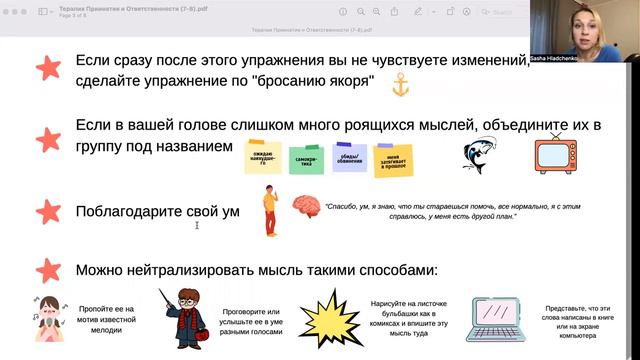The height and width of the screenshot is (360, 640).
Task: Open sidebar view options chevron
Action: (51, 12)
